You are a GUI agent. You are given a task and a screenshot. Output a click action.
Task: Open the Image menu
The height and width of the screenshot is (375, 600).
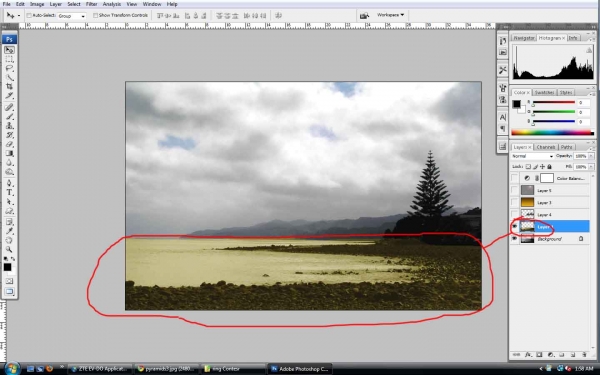coord(37,4)
